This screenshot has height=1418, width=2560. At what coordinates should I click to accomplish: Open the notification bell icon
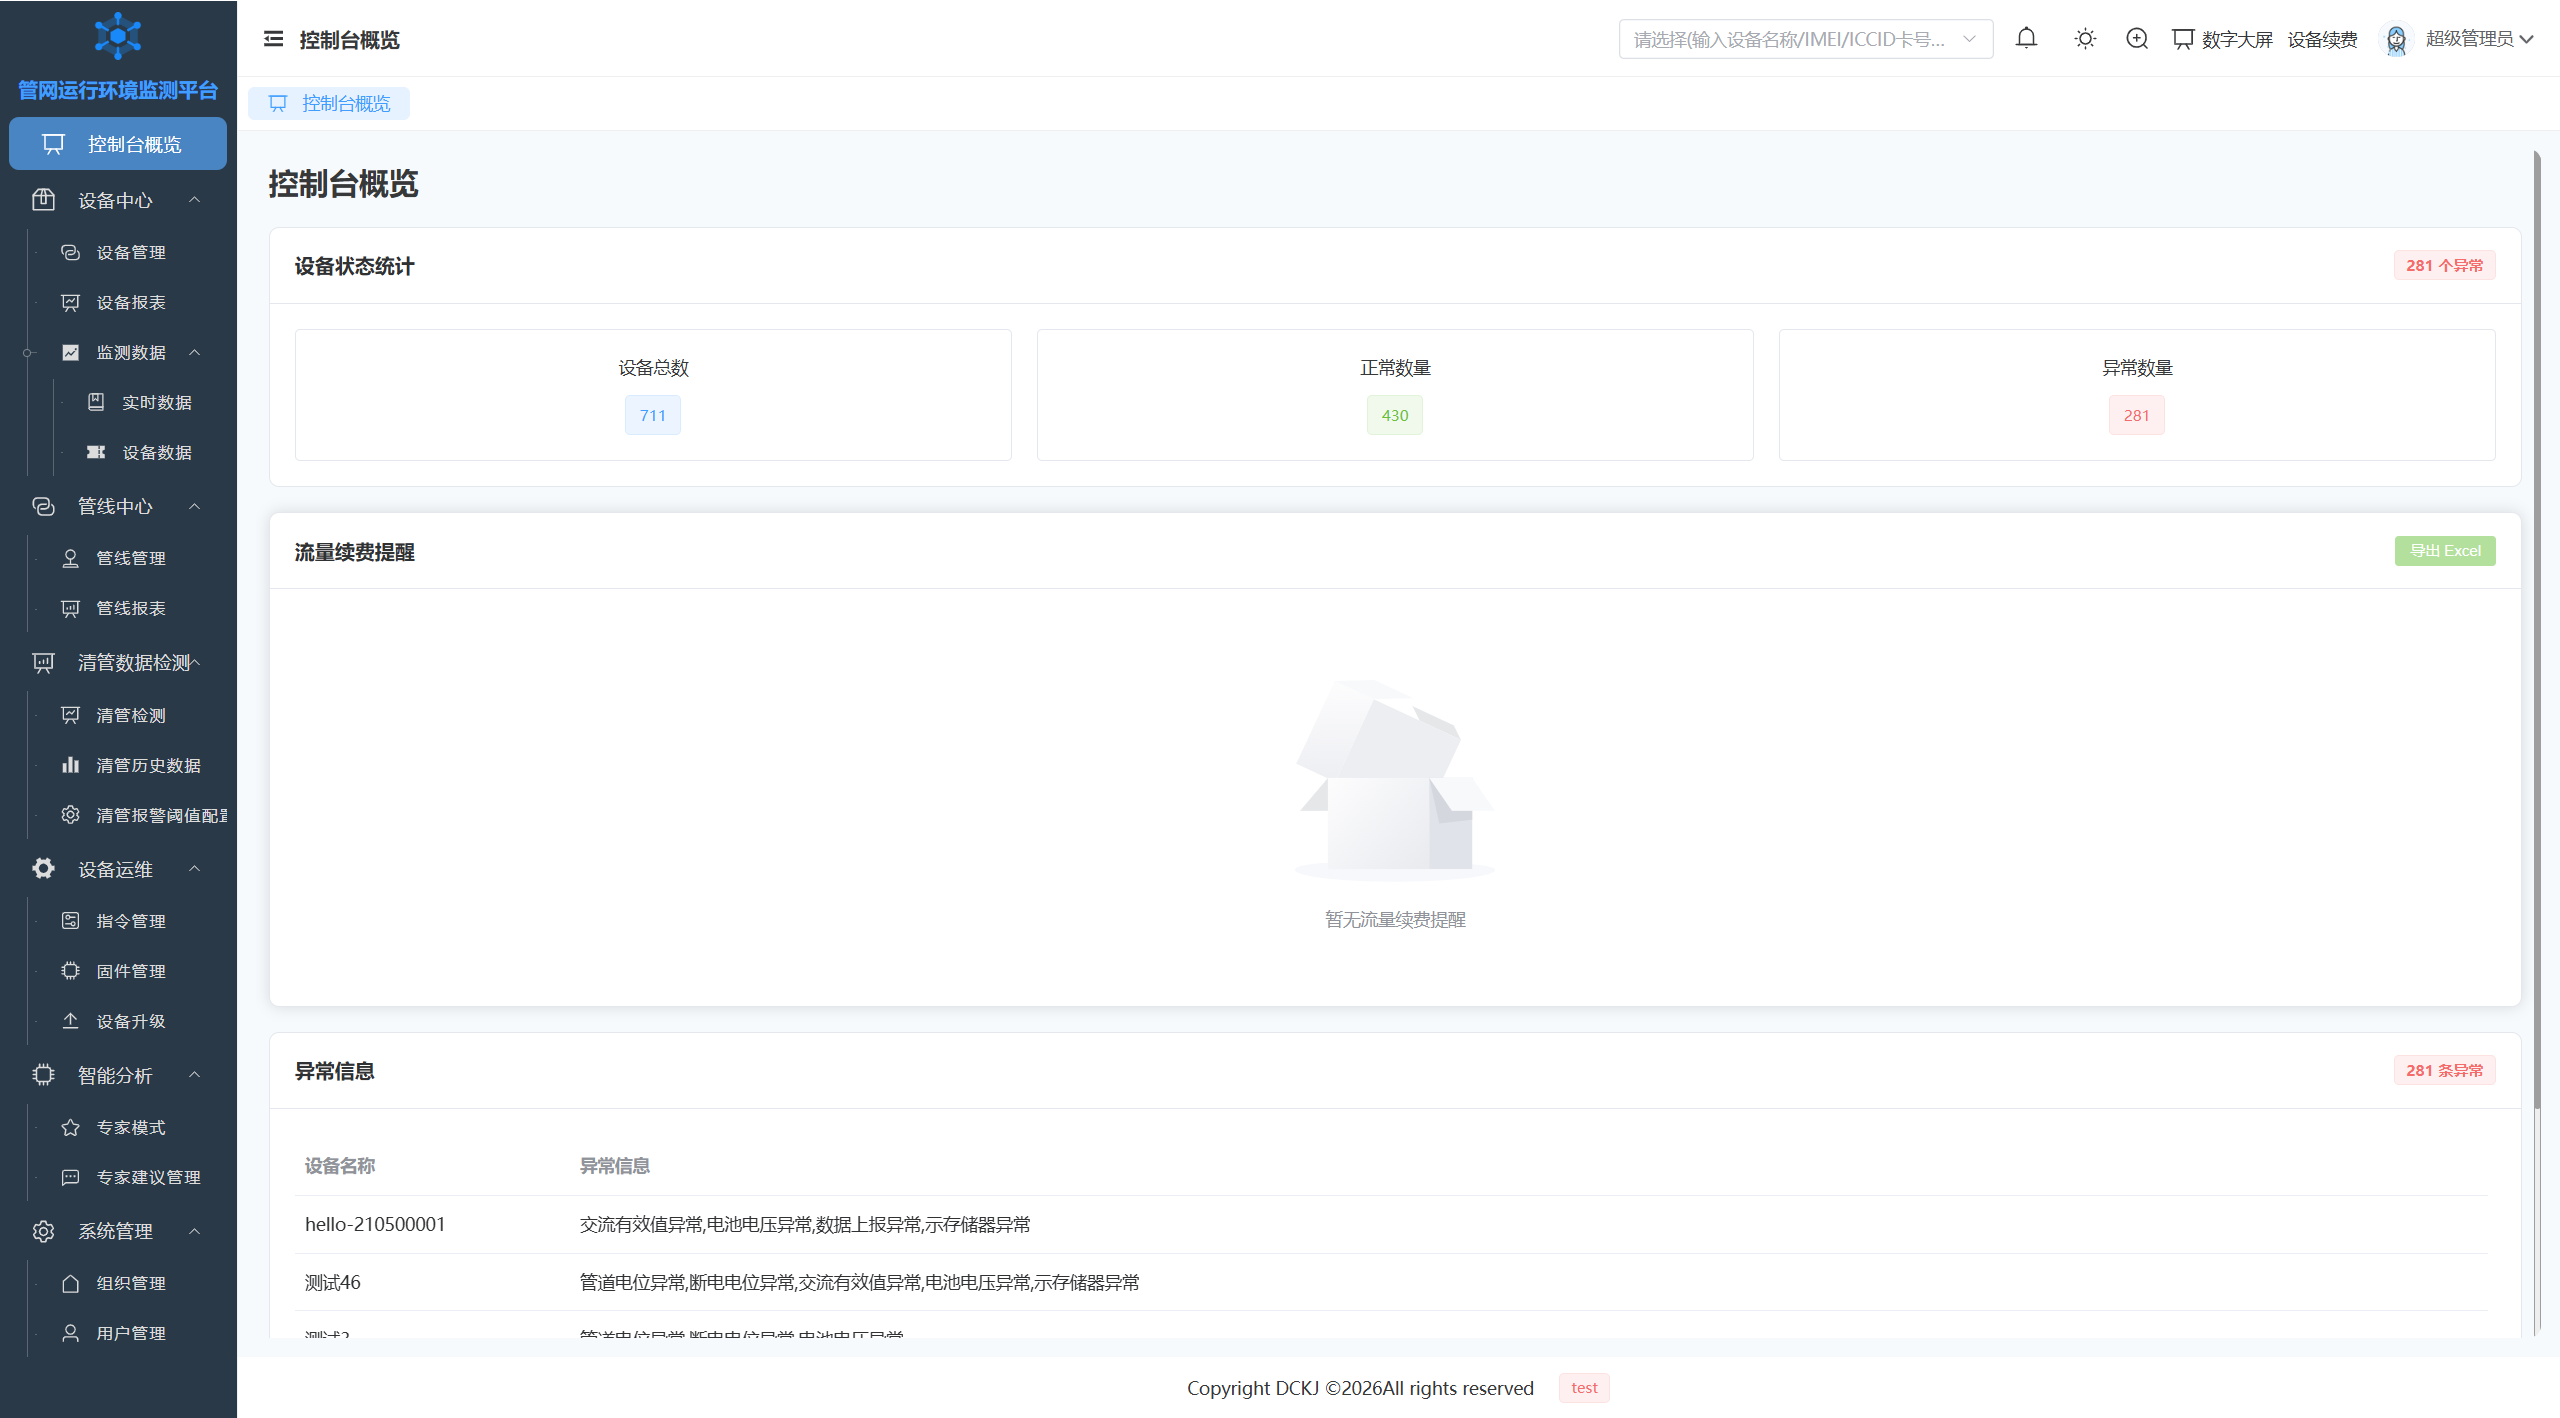[2026, 39]
